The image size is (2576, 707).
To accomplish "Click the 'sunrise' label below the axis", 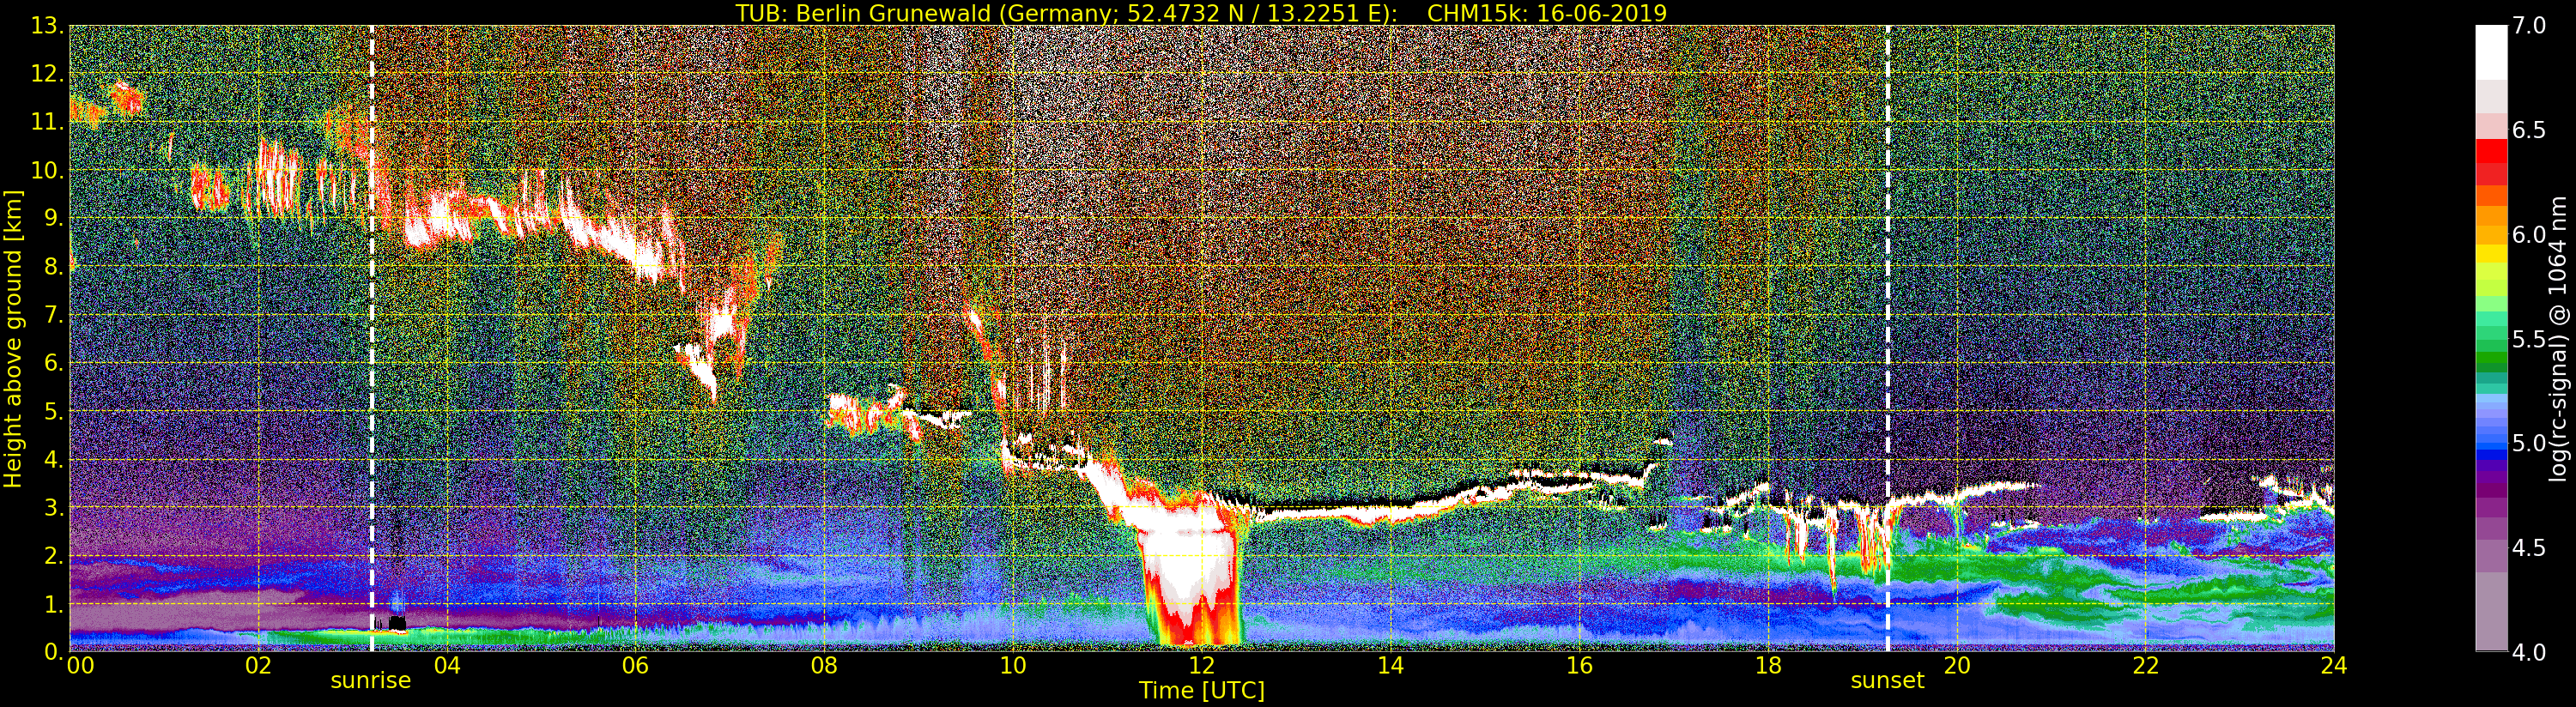I will (371, 681).
